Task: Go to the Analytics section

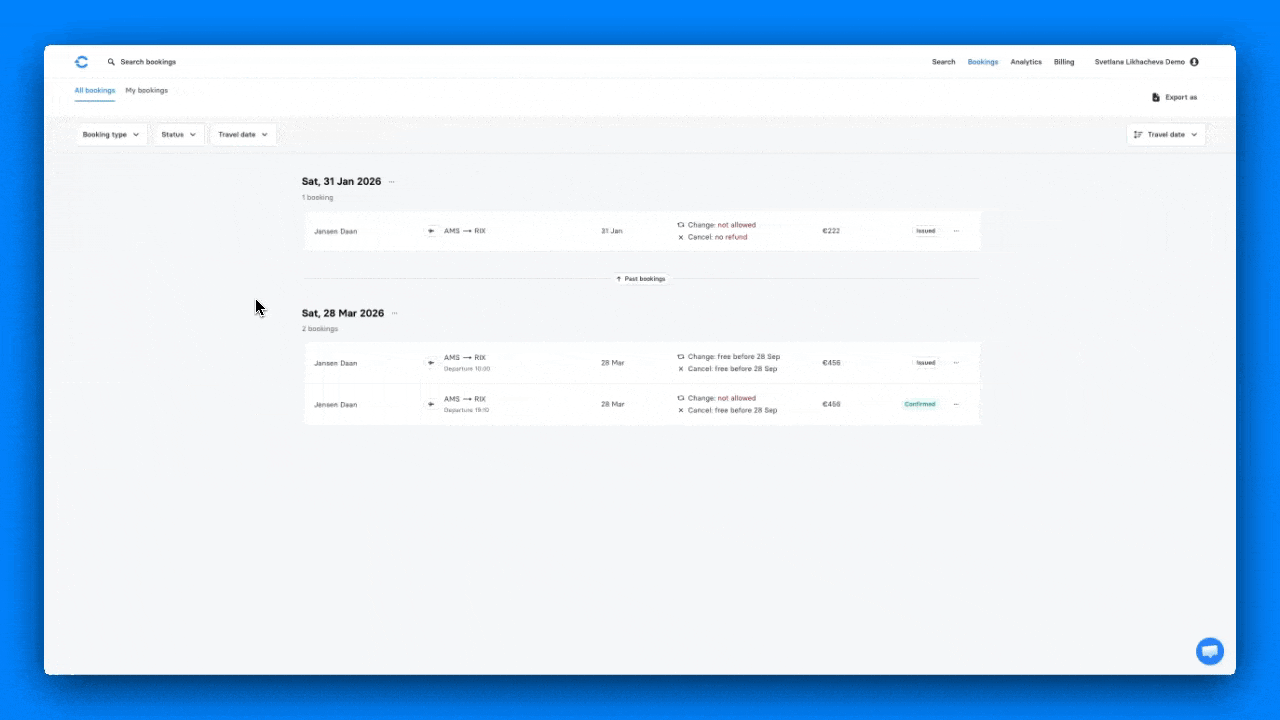Action: pos(1026,61)
